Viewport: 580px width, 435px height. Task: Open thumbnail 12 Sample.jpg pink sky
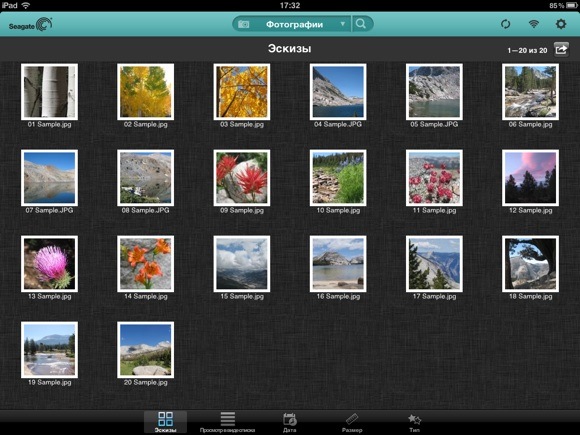tap(530, 178)
